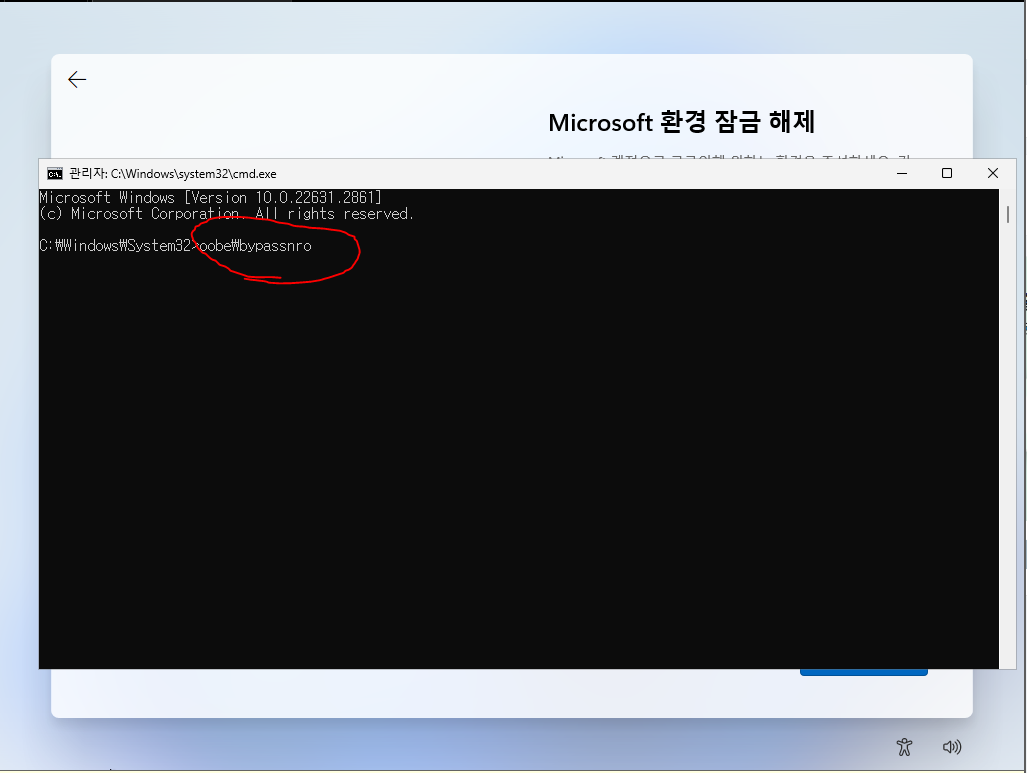This screenshot has height=773, width=1027.
Task: Open the accessibility options icon
Action: point(905,747)
